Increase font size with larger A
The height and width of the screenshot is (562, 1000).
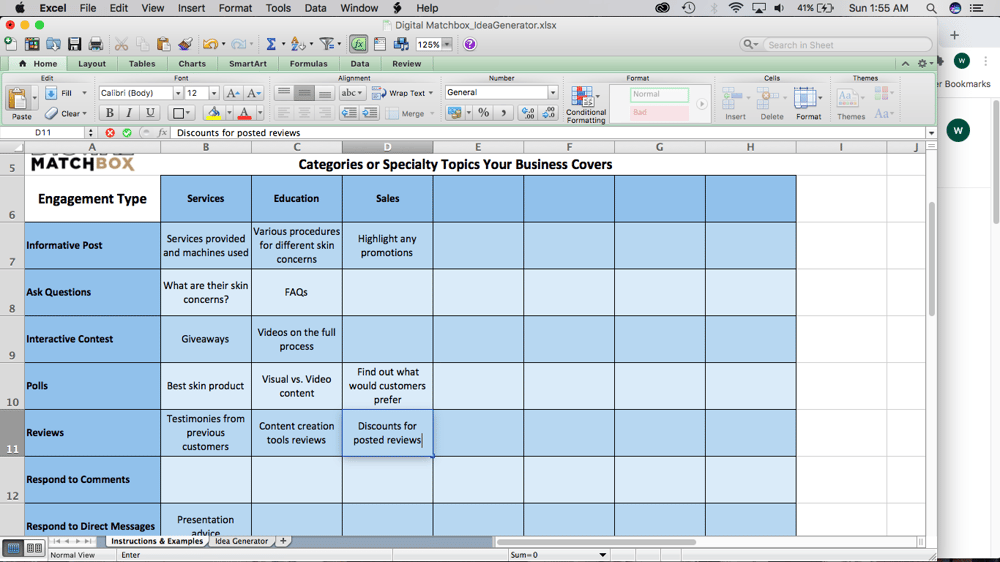(233, 93)
